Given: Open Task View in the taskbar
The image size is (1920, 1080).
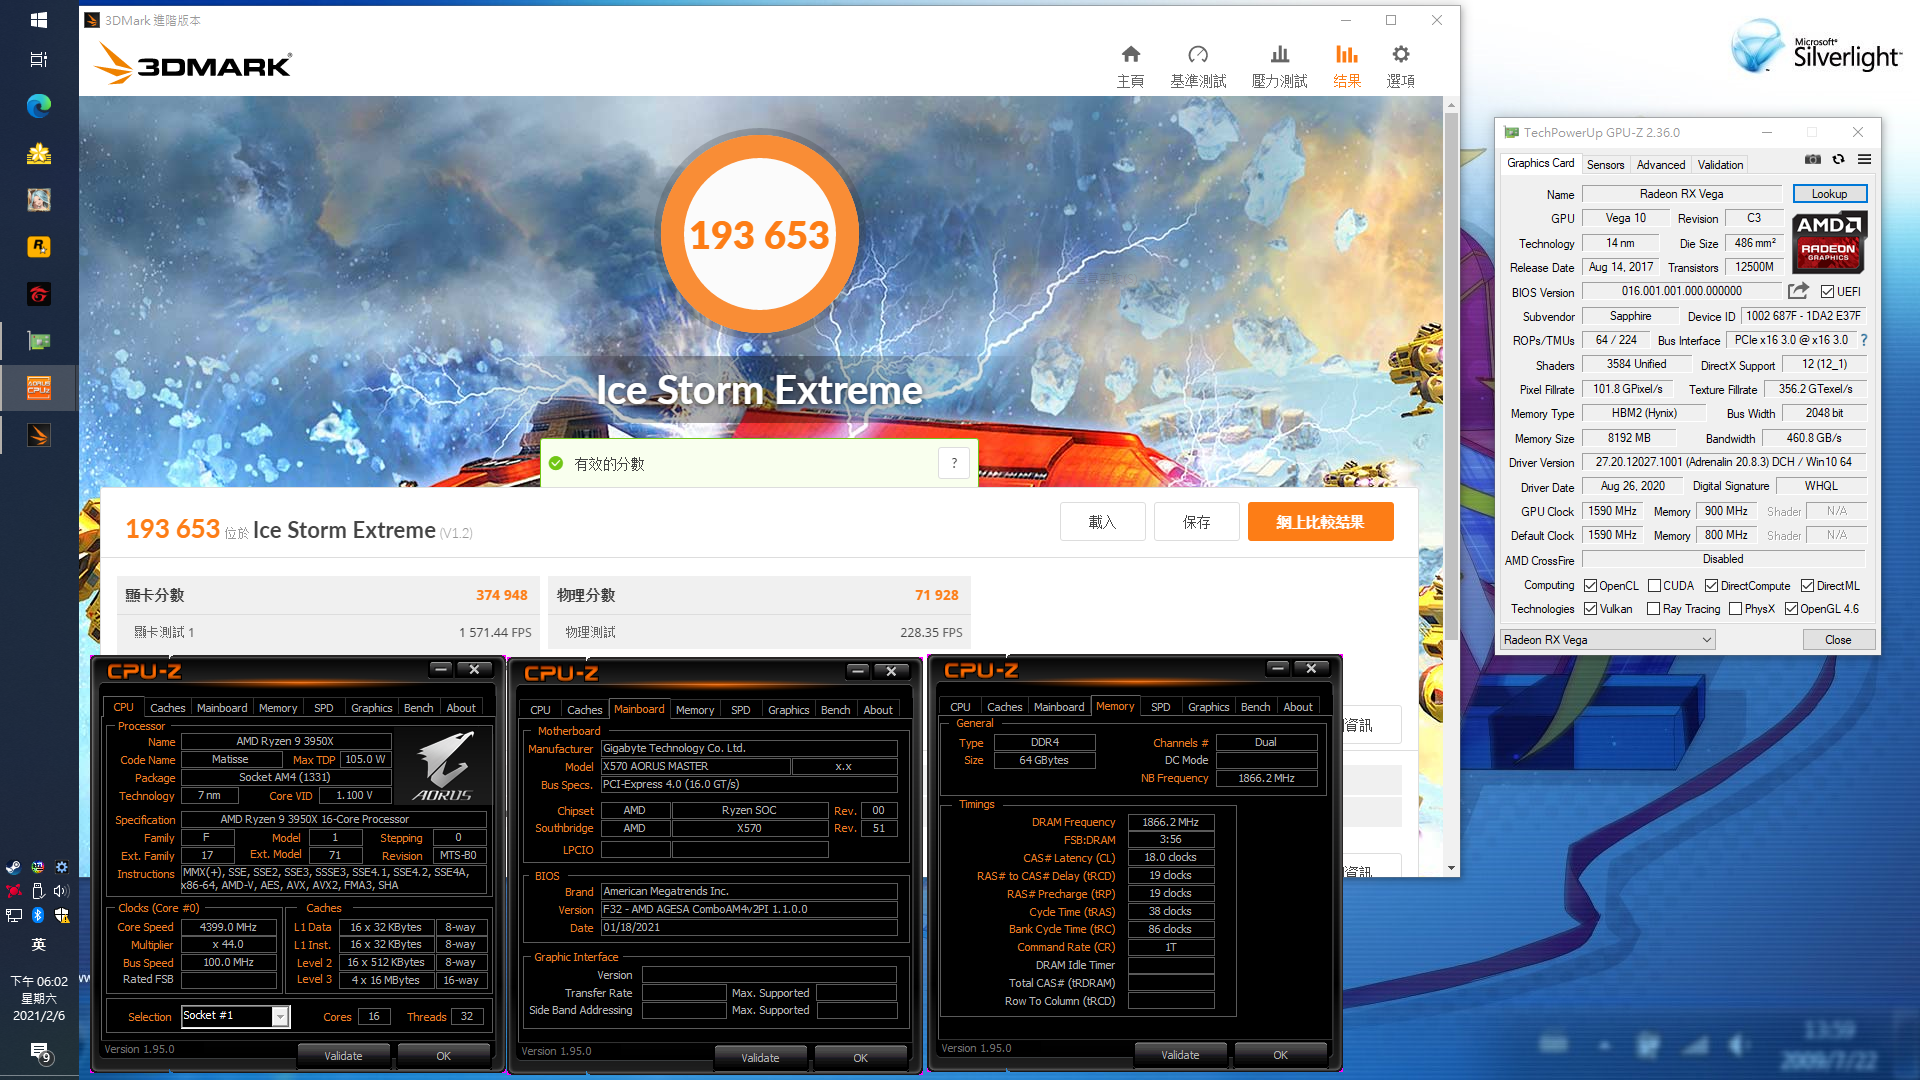Looking at the screenshot, I should [x=39, y=60].
